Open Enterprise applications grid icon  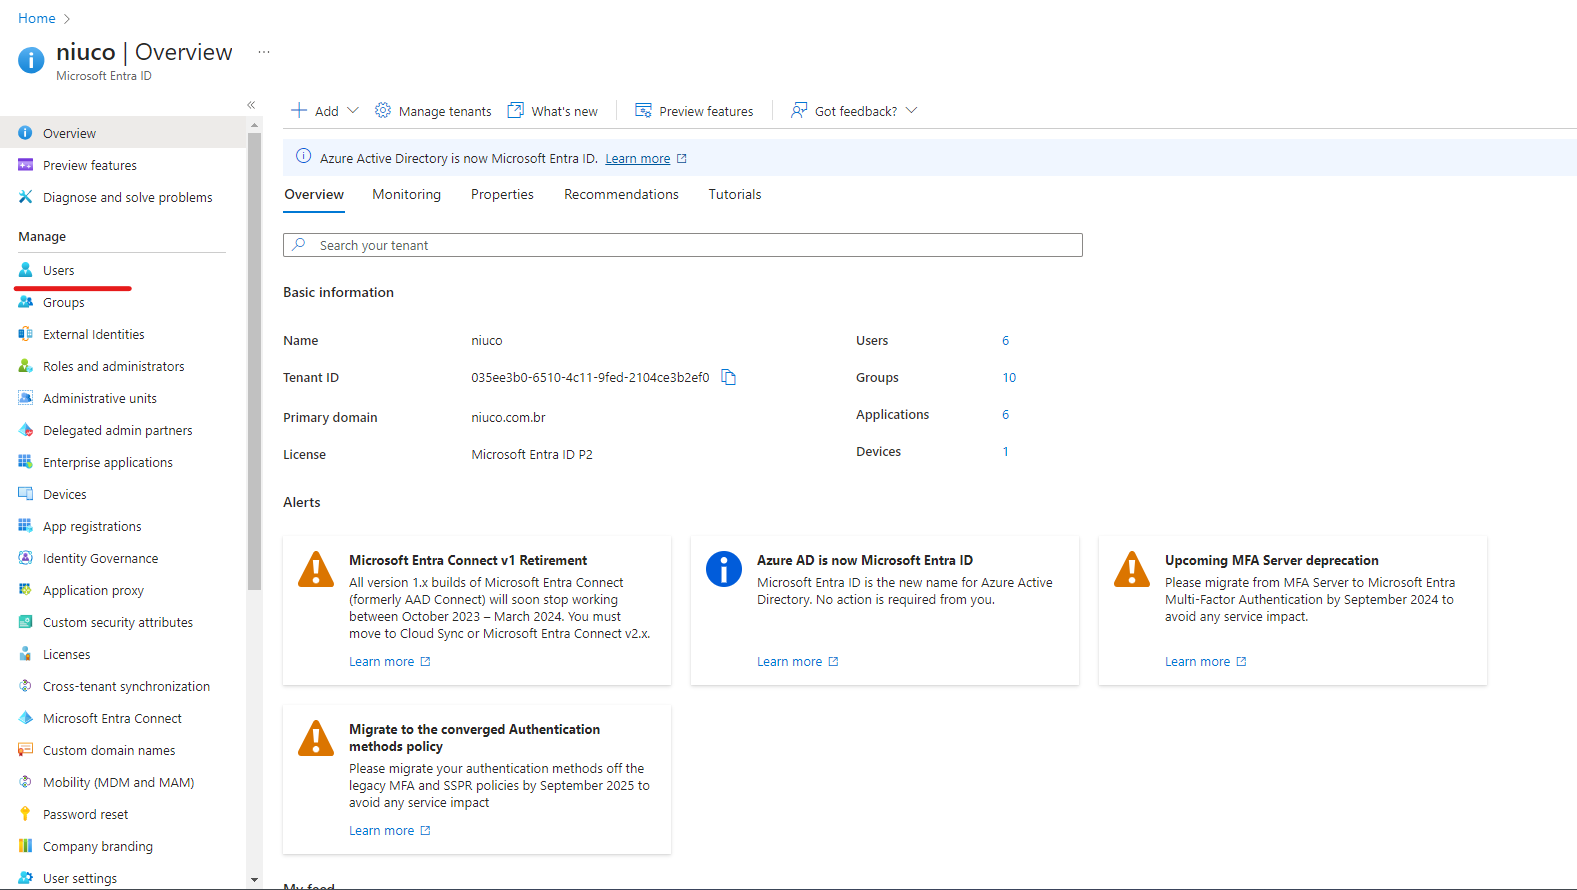(x=26, y=462)
